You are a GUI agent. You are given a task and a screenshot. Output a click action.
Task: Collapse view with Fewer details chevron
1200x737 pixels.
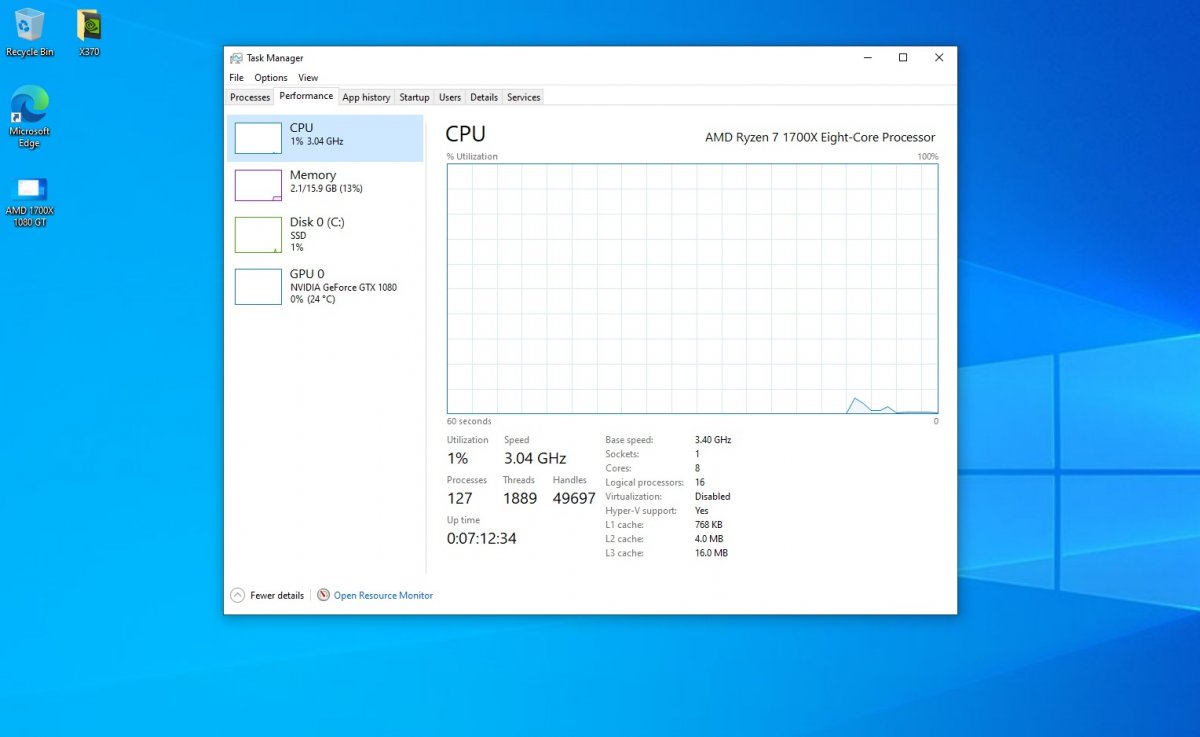click(237, 595)
